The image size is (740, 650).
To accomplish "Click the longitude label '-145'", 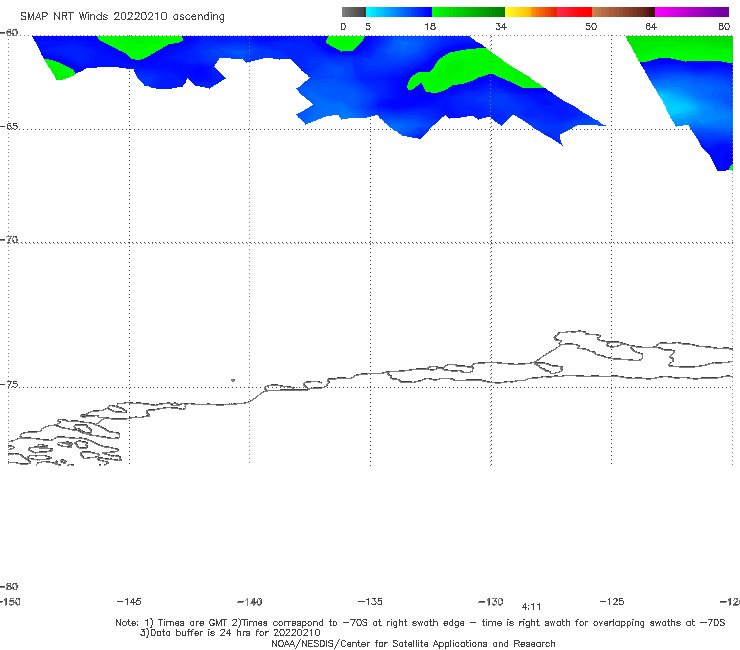I will [129, 602].
